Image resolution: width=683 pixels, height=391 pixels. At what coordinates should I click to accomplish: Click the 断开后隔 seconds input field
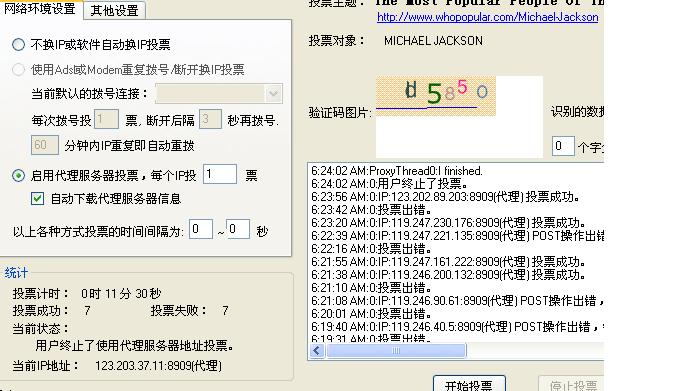point(210,119)
